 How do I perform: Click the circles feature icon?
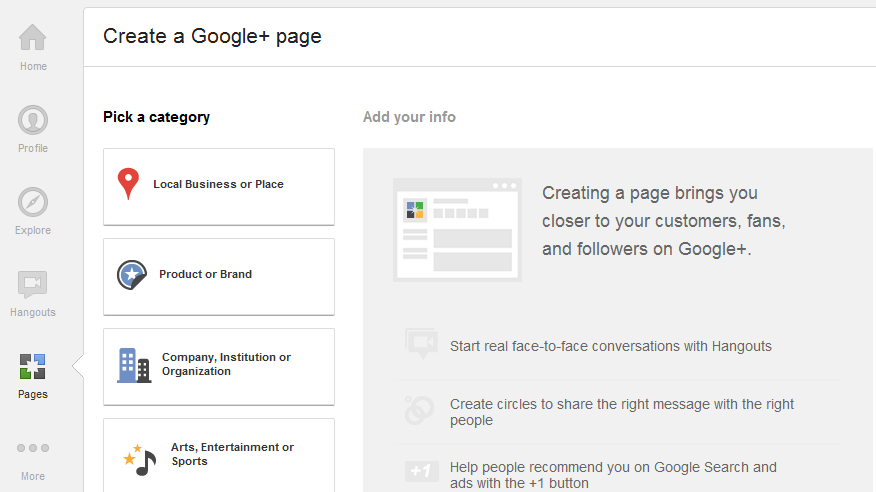coord(419,410)
